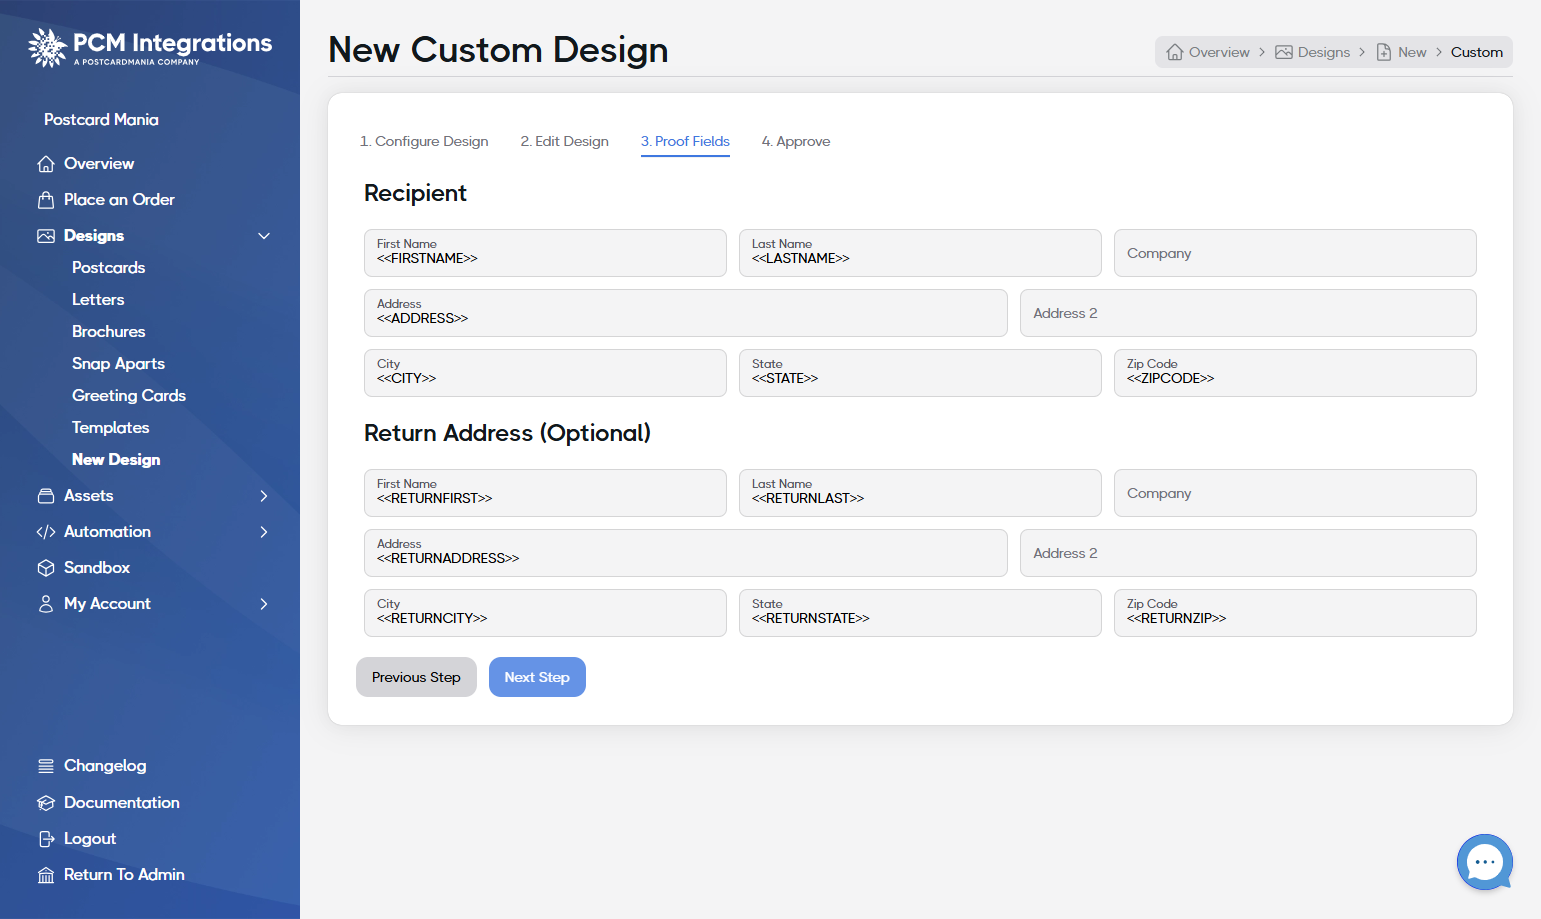
Task: Open the chat support bubble
Action: 1485,862
